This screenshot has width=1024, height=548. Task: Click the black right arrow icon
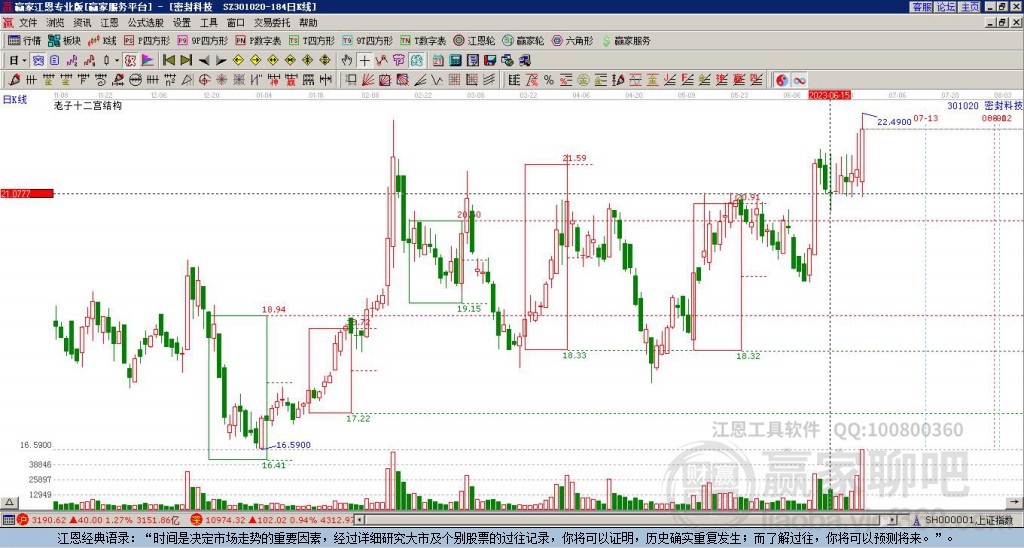tap(221, 61)
